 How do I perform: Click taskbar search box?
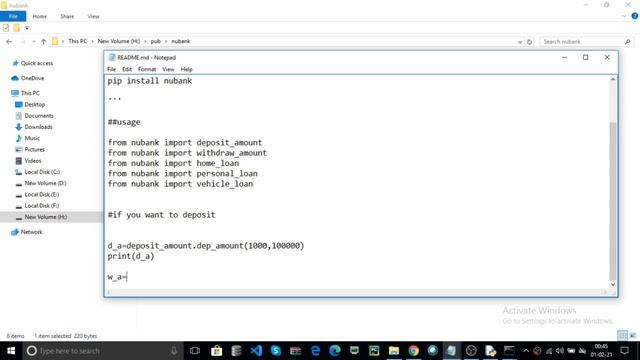(103, 351)
